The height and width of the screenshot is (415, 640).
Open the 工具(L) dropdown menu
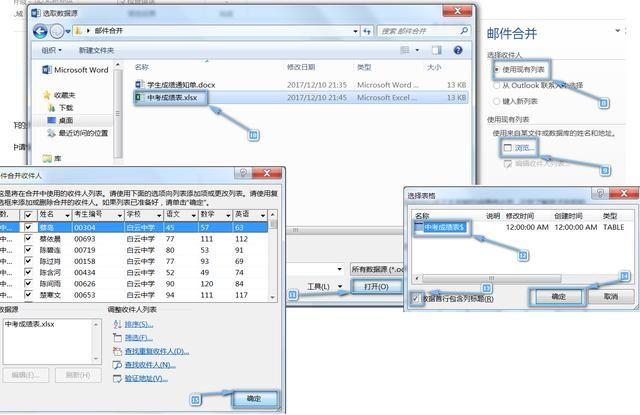(320, 287)
